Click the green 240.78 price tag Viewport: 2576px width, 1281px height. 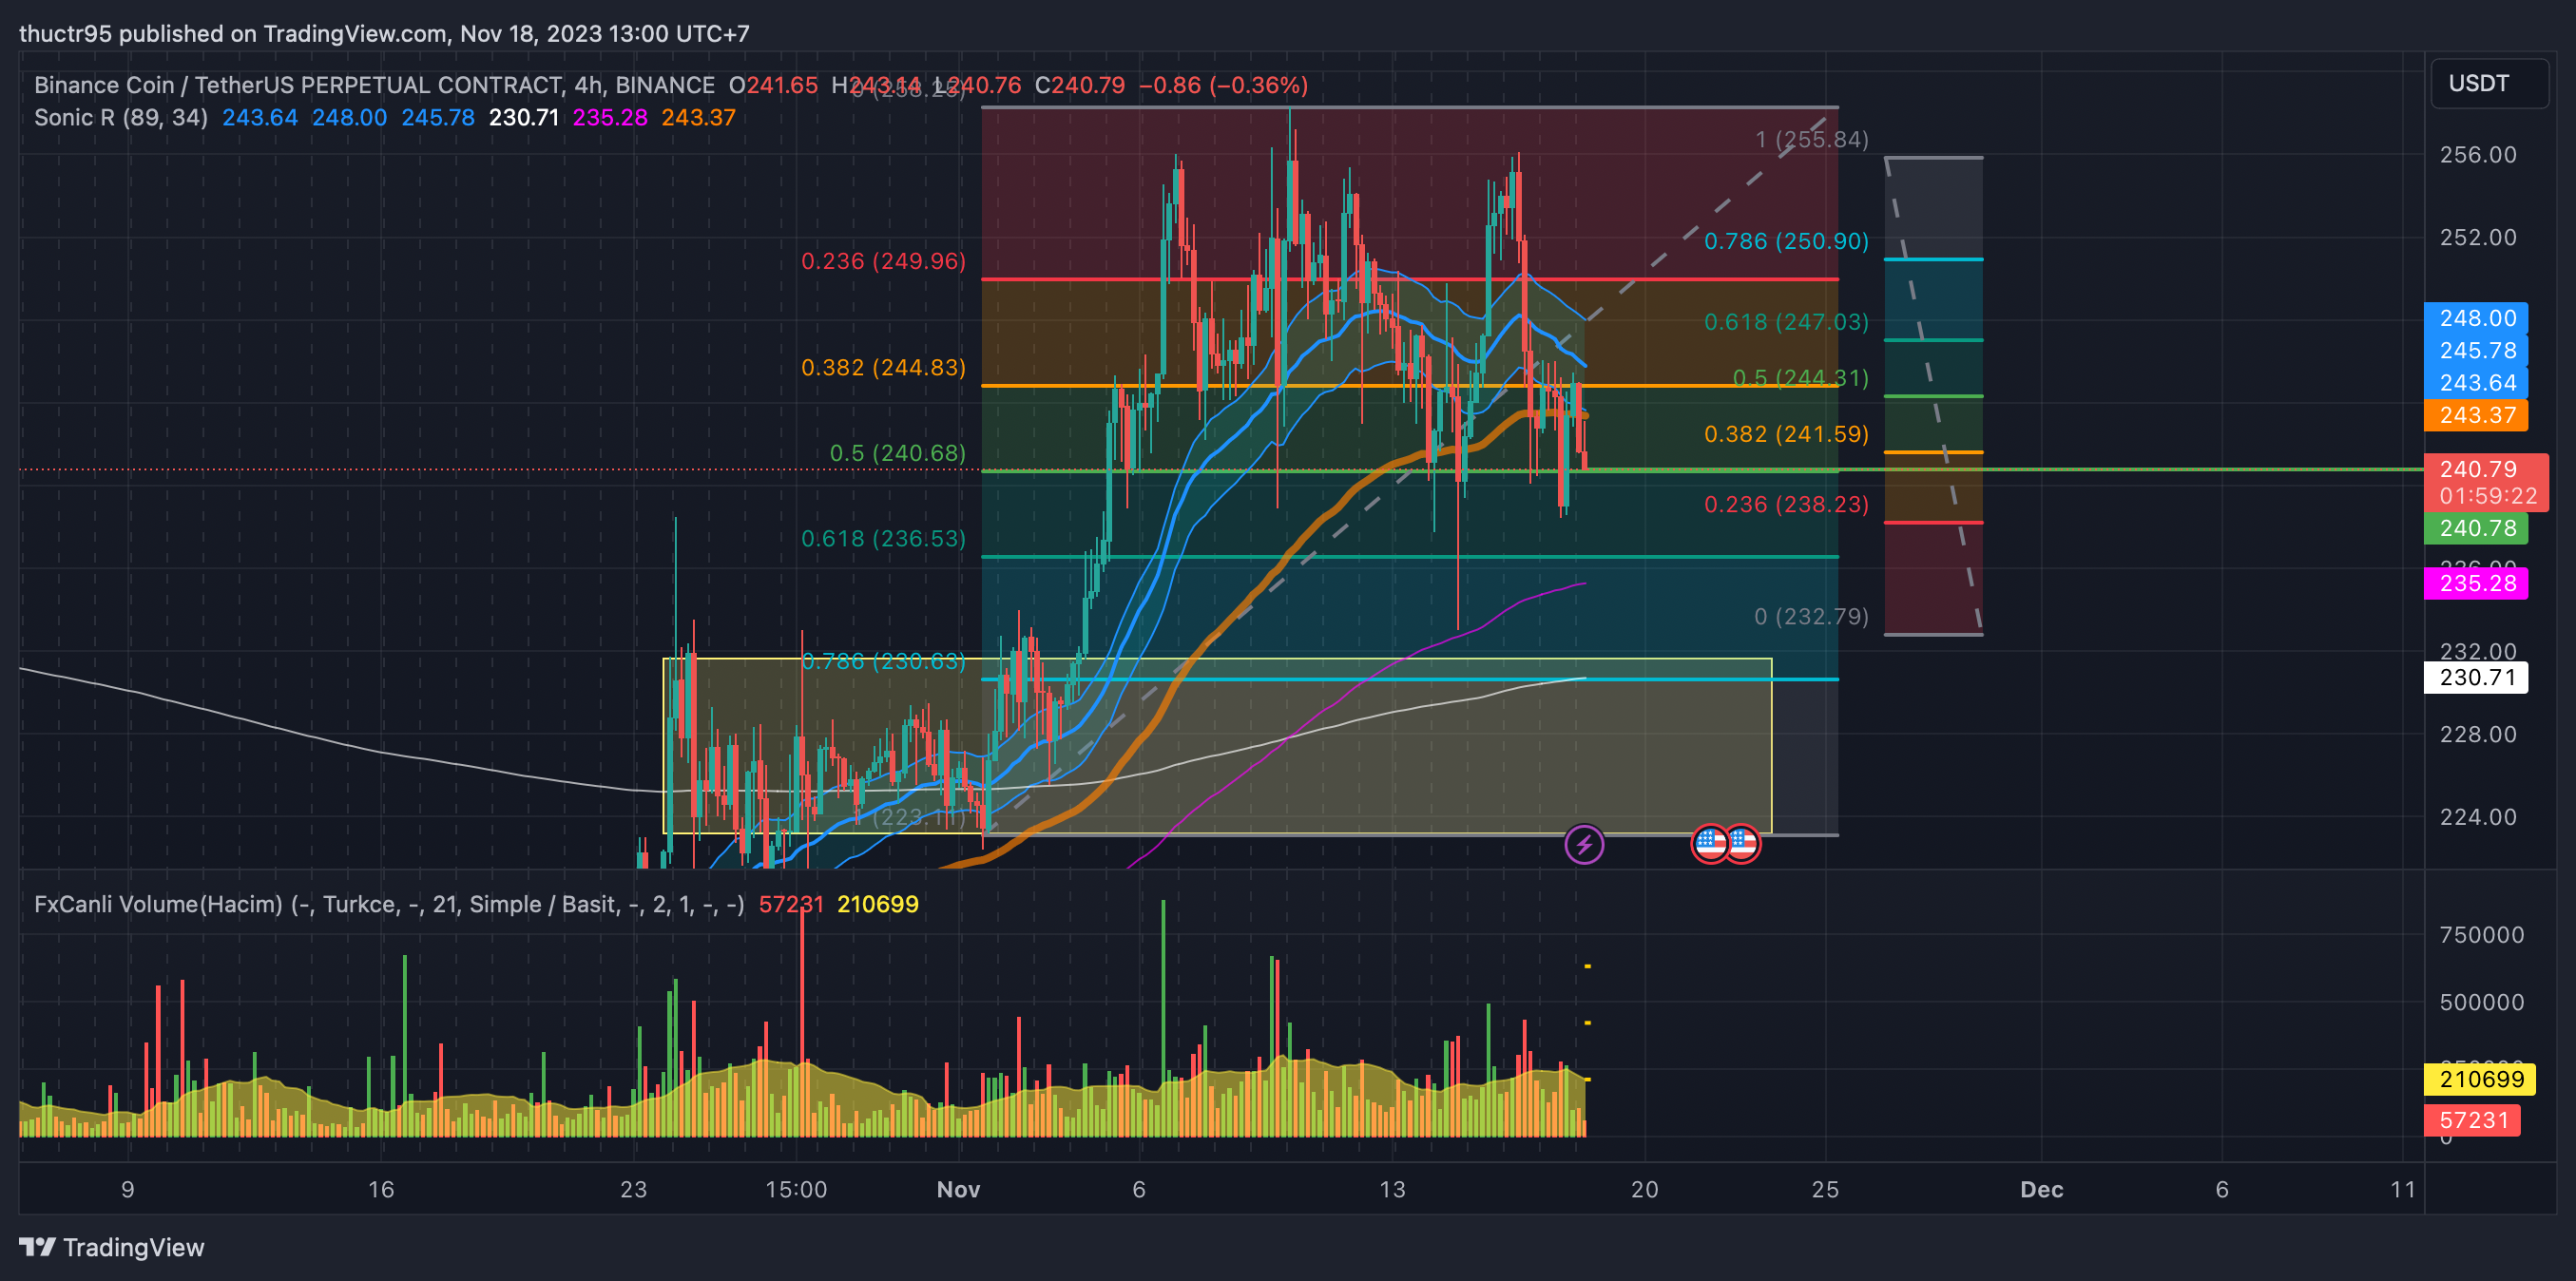pos(2476,528)
